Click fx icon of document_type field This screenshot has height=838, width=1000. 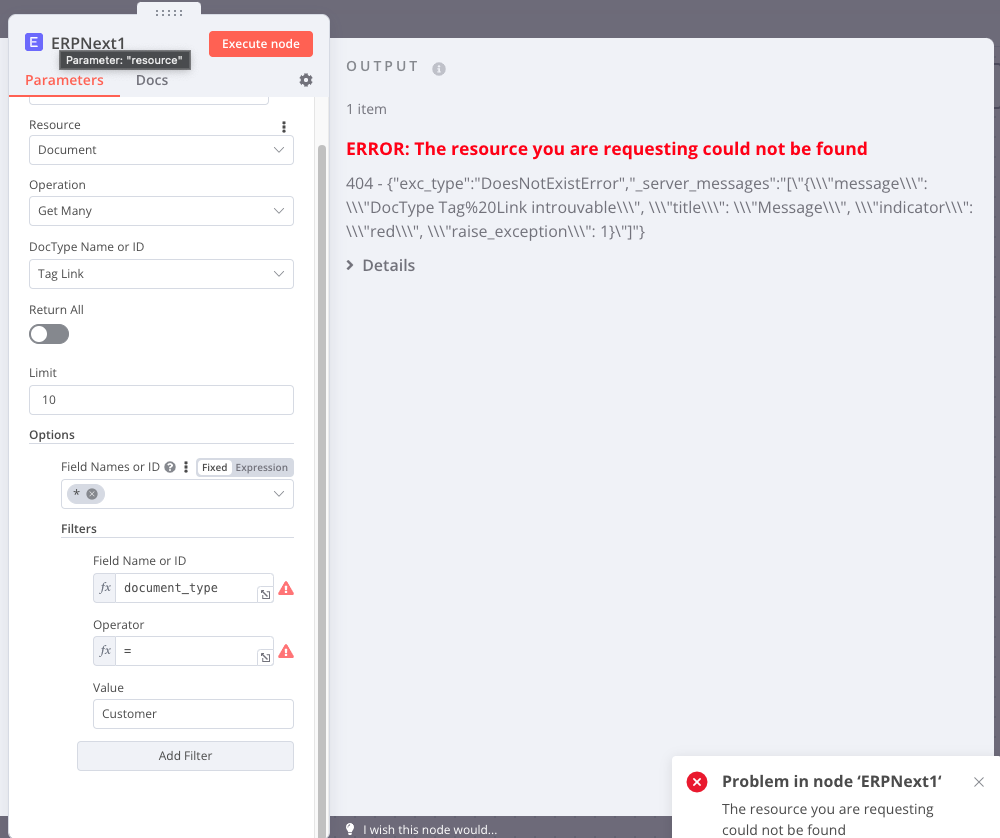[105, 587]
